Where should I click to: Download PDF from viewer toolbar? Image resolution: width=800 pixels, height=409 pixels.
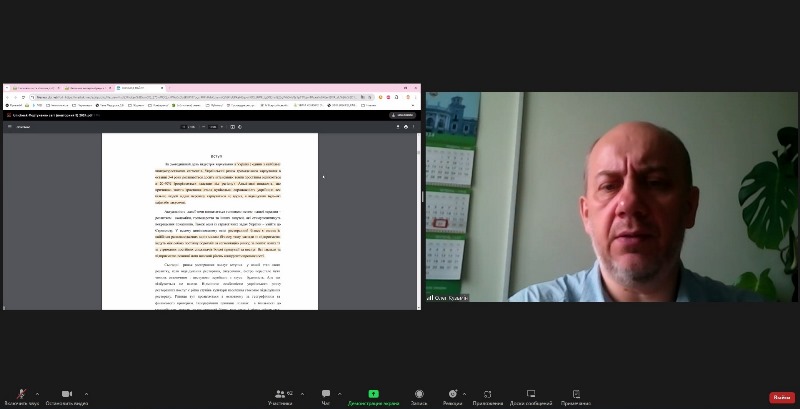[398, 126]
